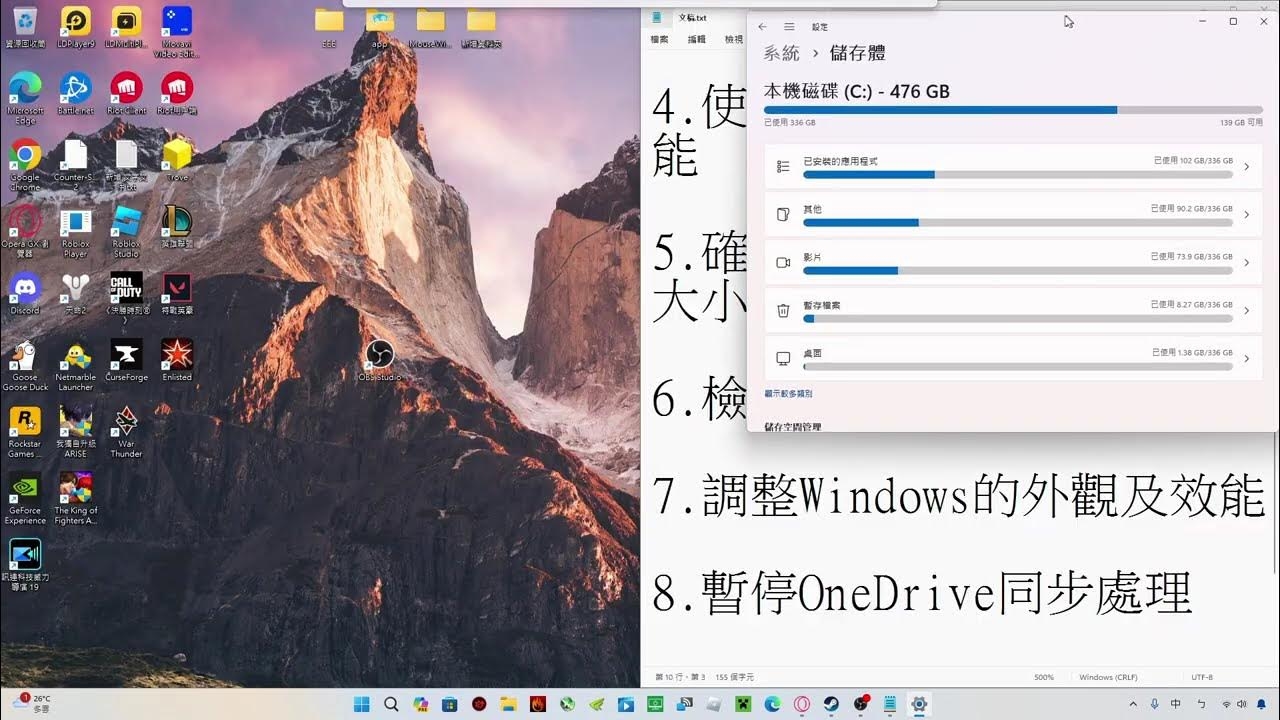Click the Minecraft icon on the taskbar
The height and width of the screenshot is (720, 1280).
[743, 704]
